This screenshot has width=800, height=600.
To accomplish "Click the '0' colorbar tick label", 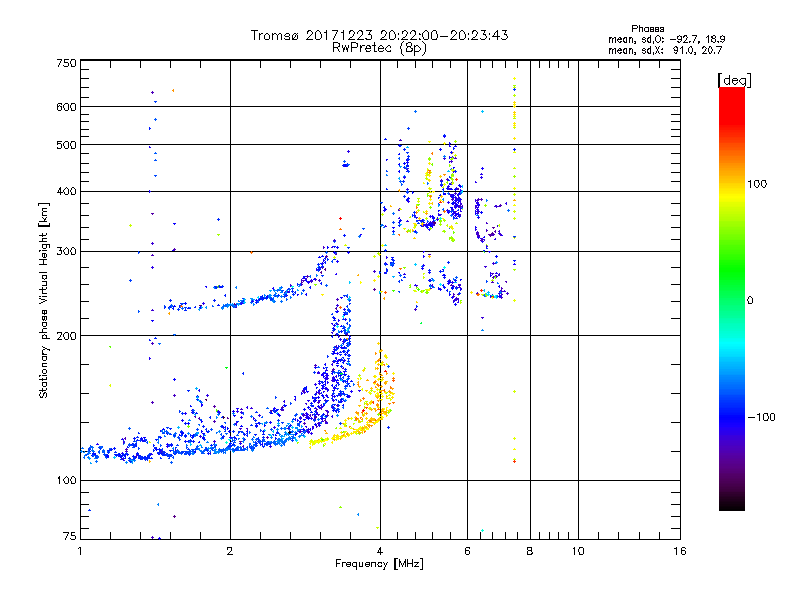I will point(750,300).
